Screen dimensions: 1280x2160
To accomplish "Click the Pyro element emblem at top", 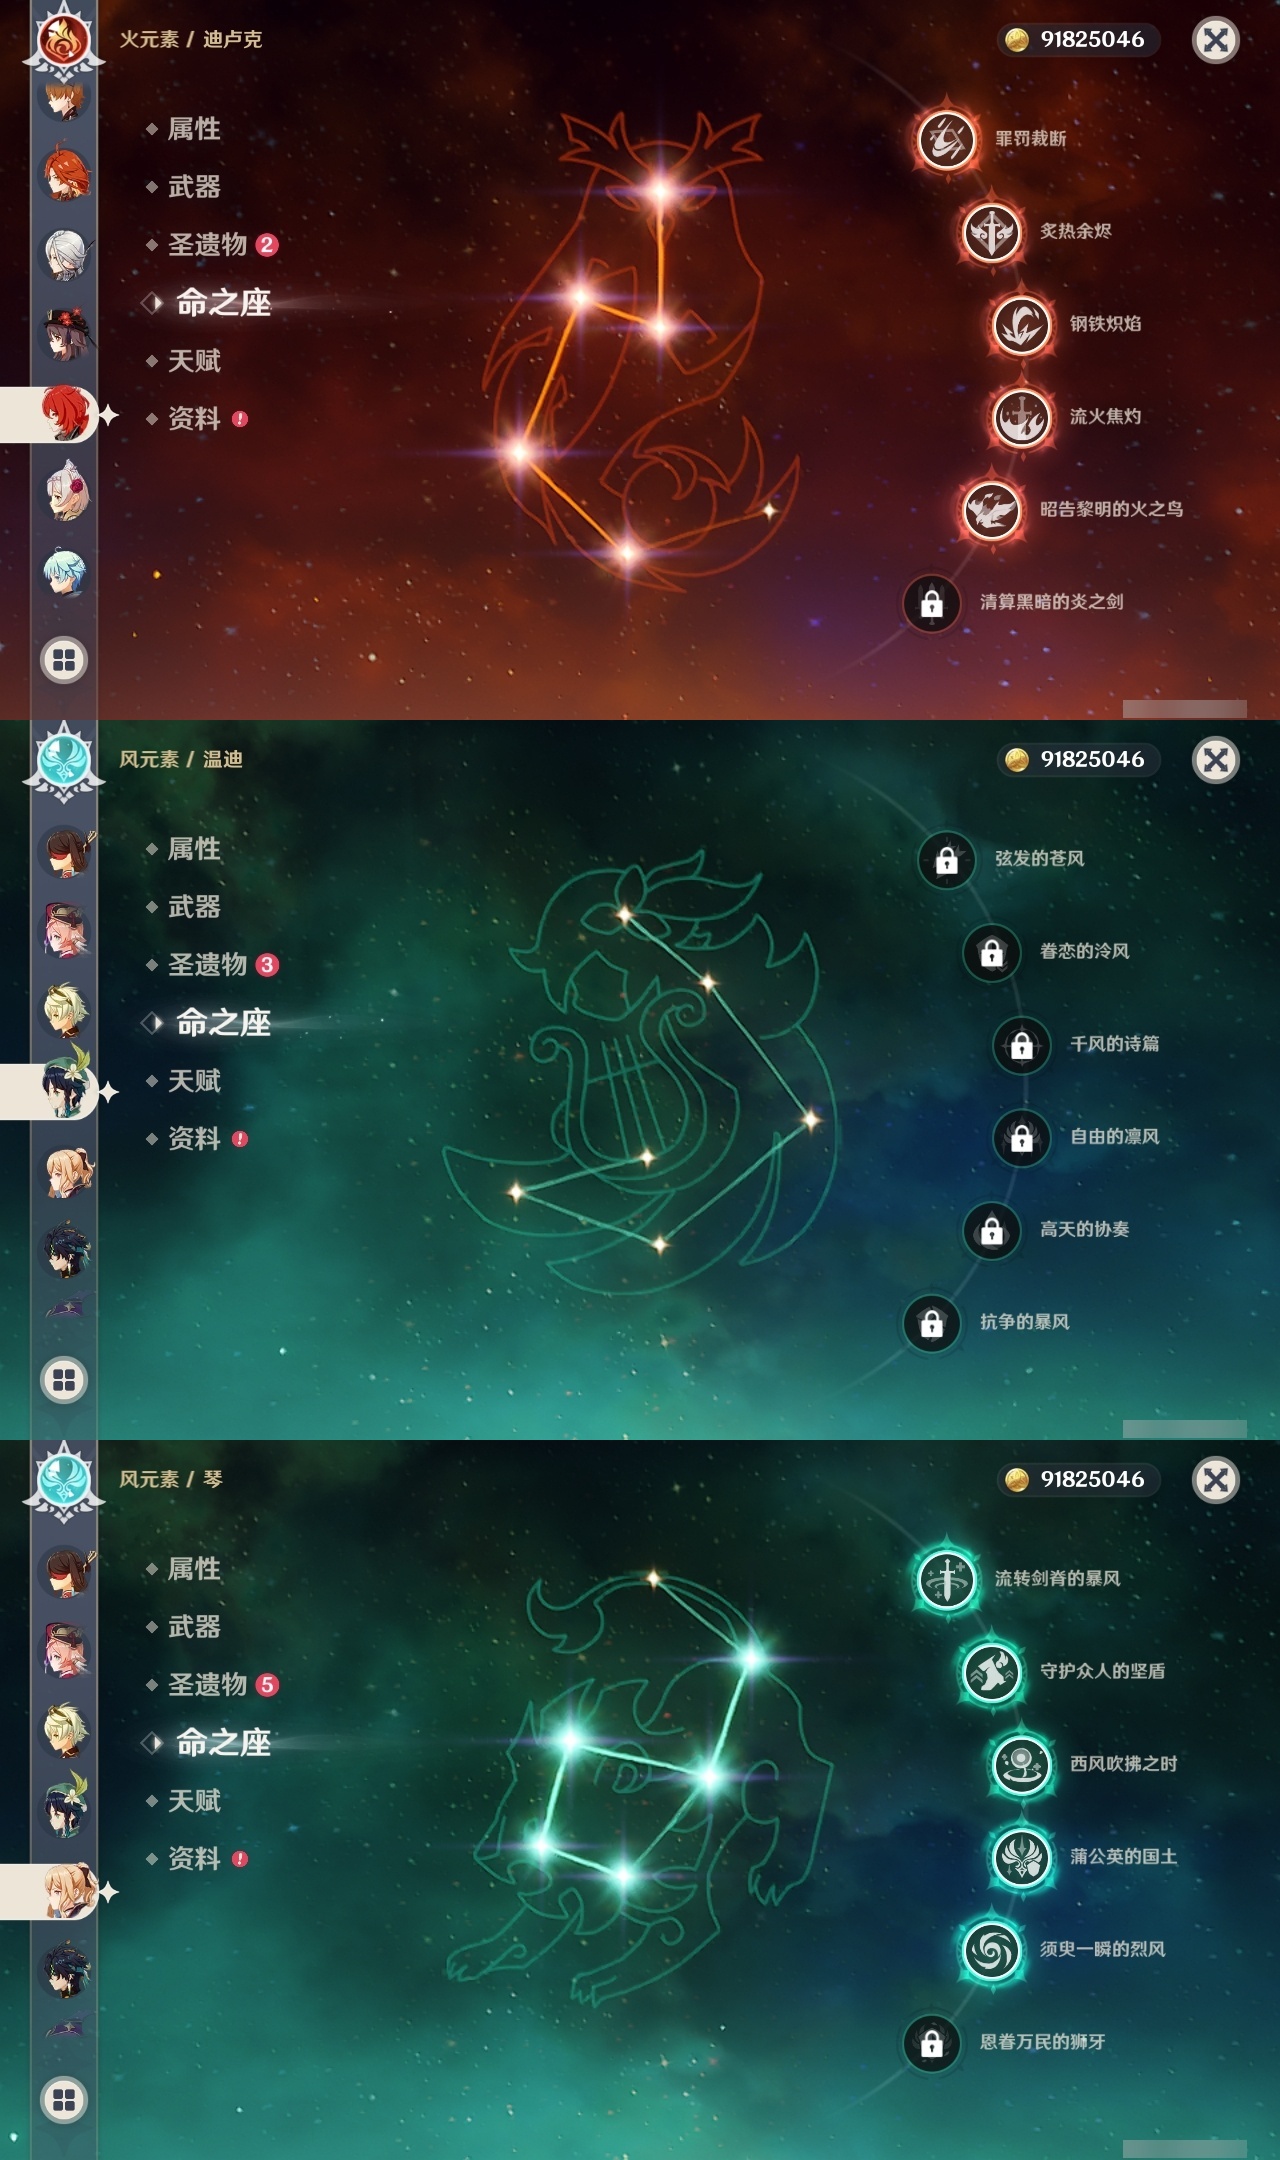I will [64, 40].
